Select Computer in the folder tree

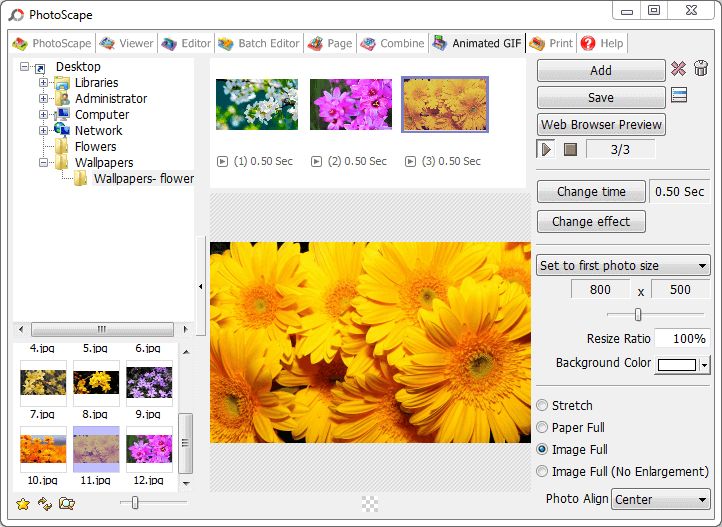(x=102, y=115)
